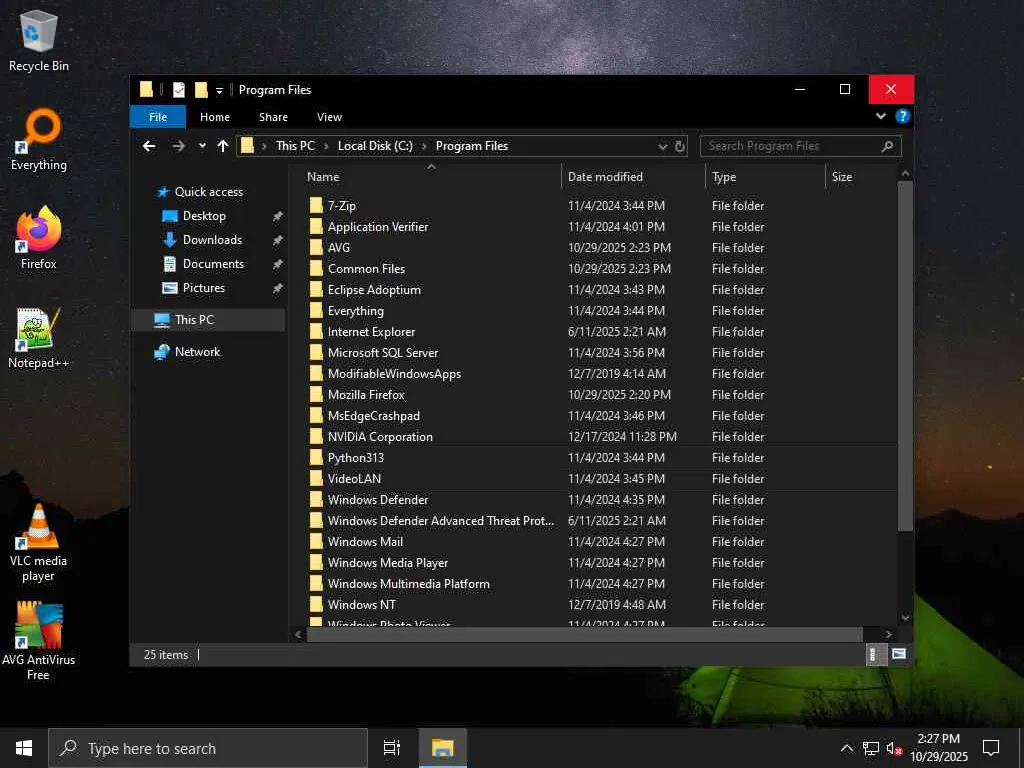Expand the root breadcrumb arrow before This PC
1024x768 pixels.
(x=264, y=146)
